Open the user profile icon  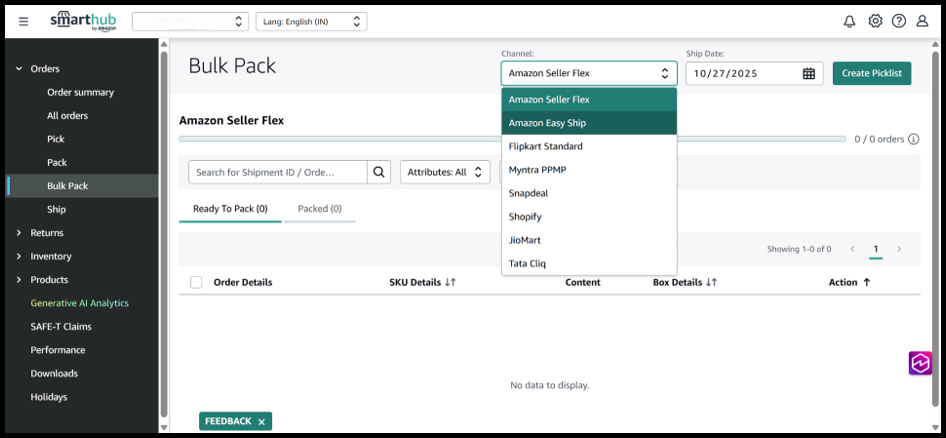click(922, 21)
